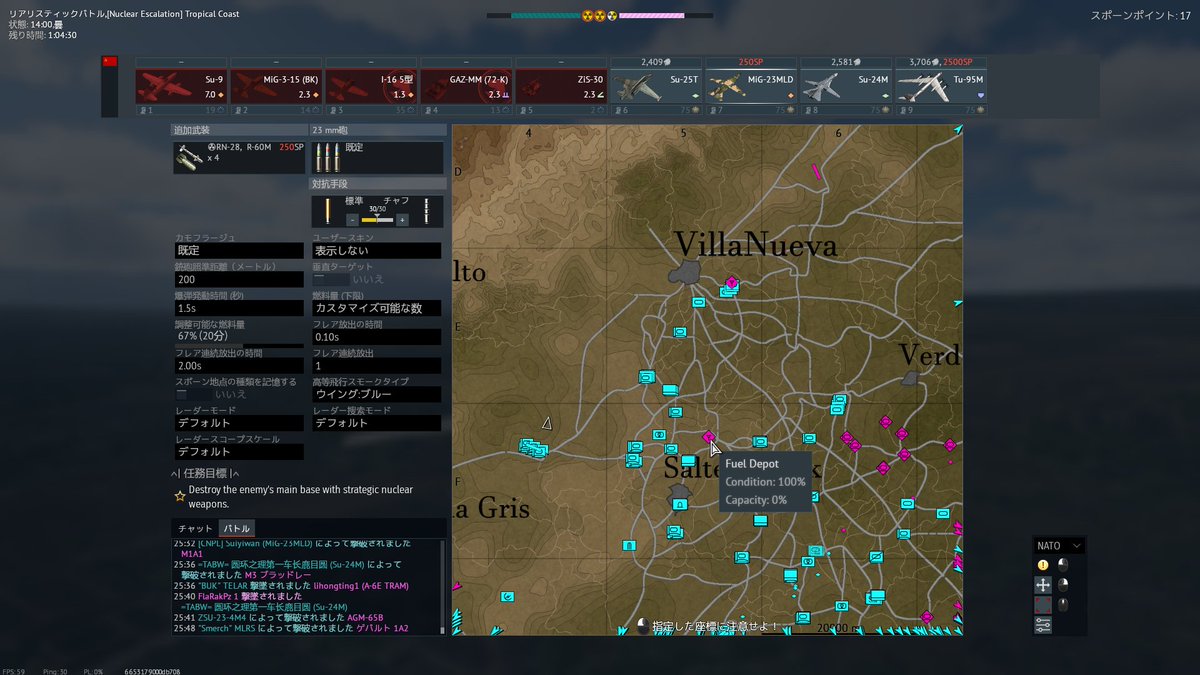Select the ZiS-30 vehicle slot
This screenshot has width=1200, height=675.
pyautogui.click(x=561, y=86)
